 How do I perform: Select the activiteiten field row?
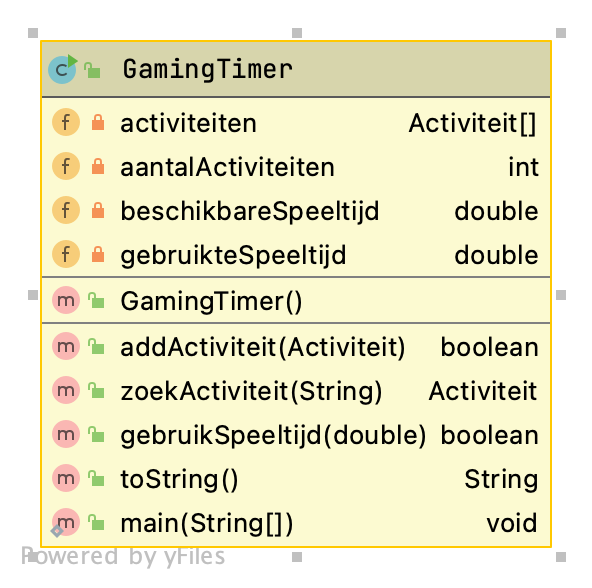[x=296, y=123]
